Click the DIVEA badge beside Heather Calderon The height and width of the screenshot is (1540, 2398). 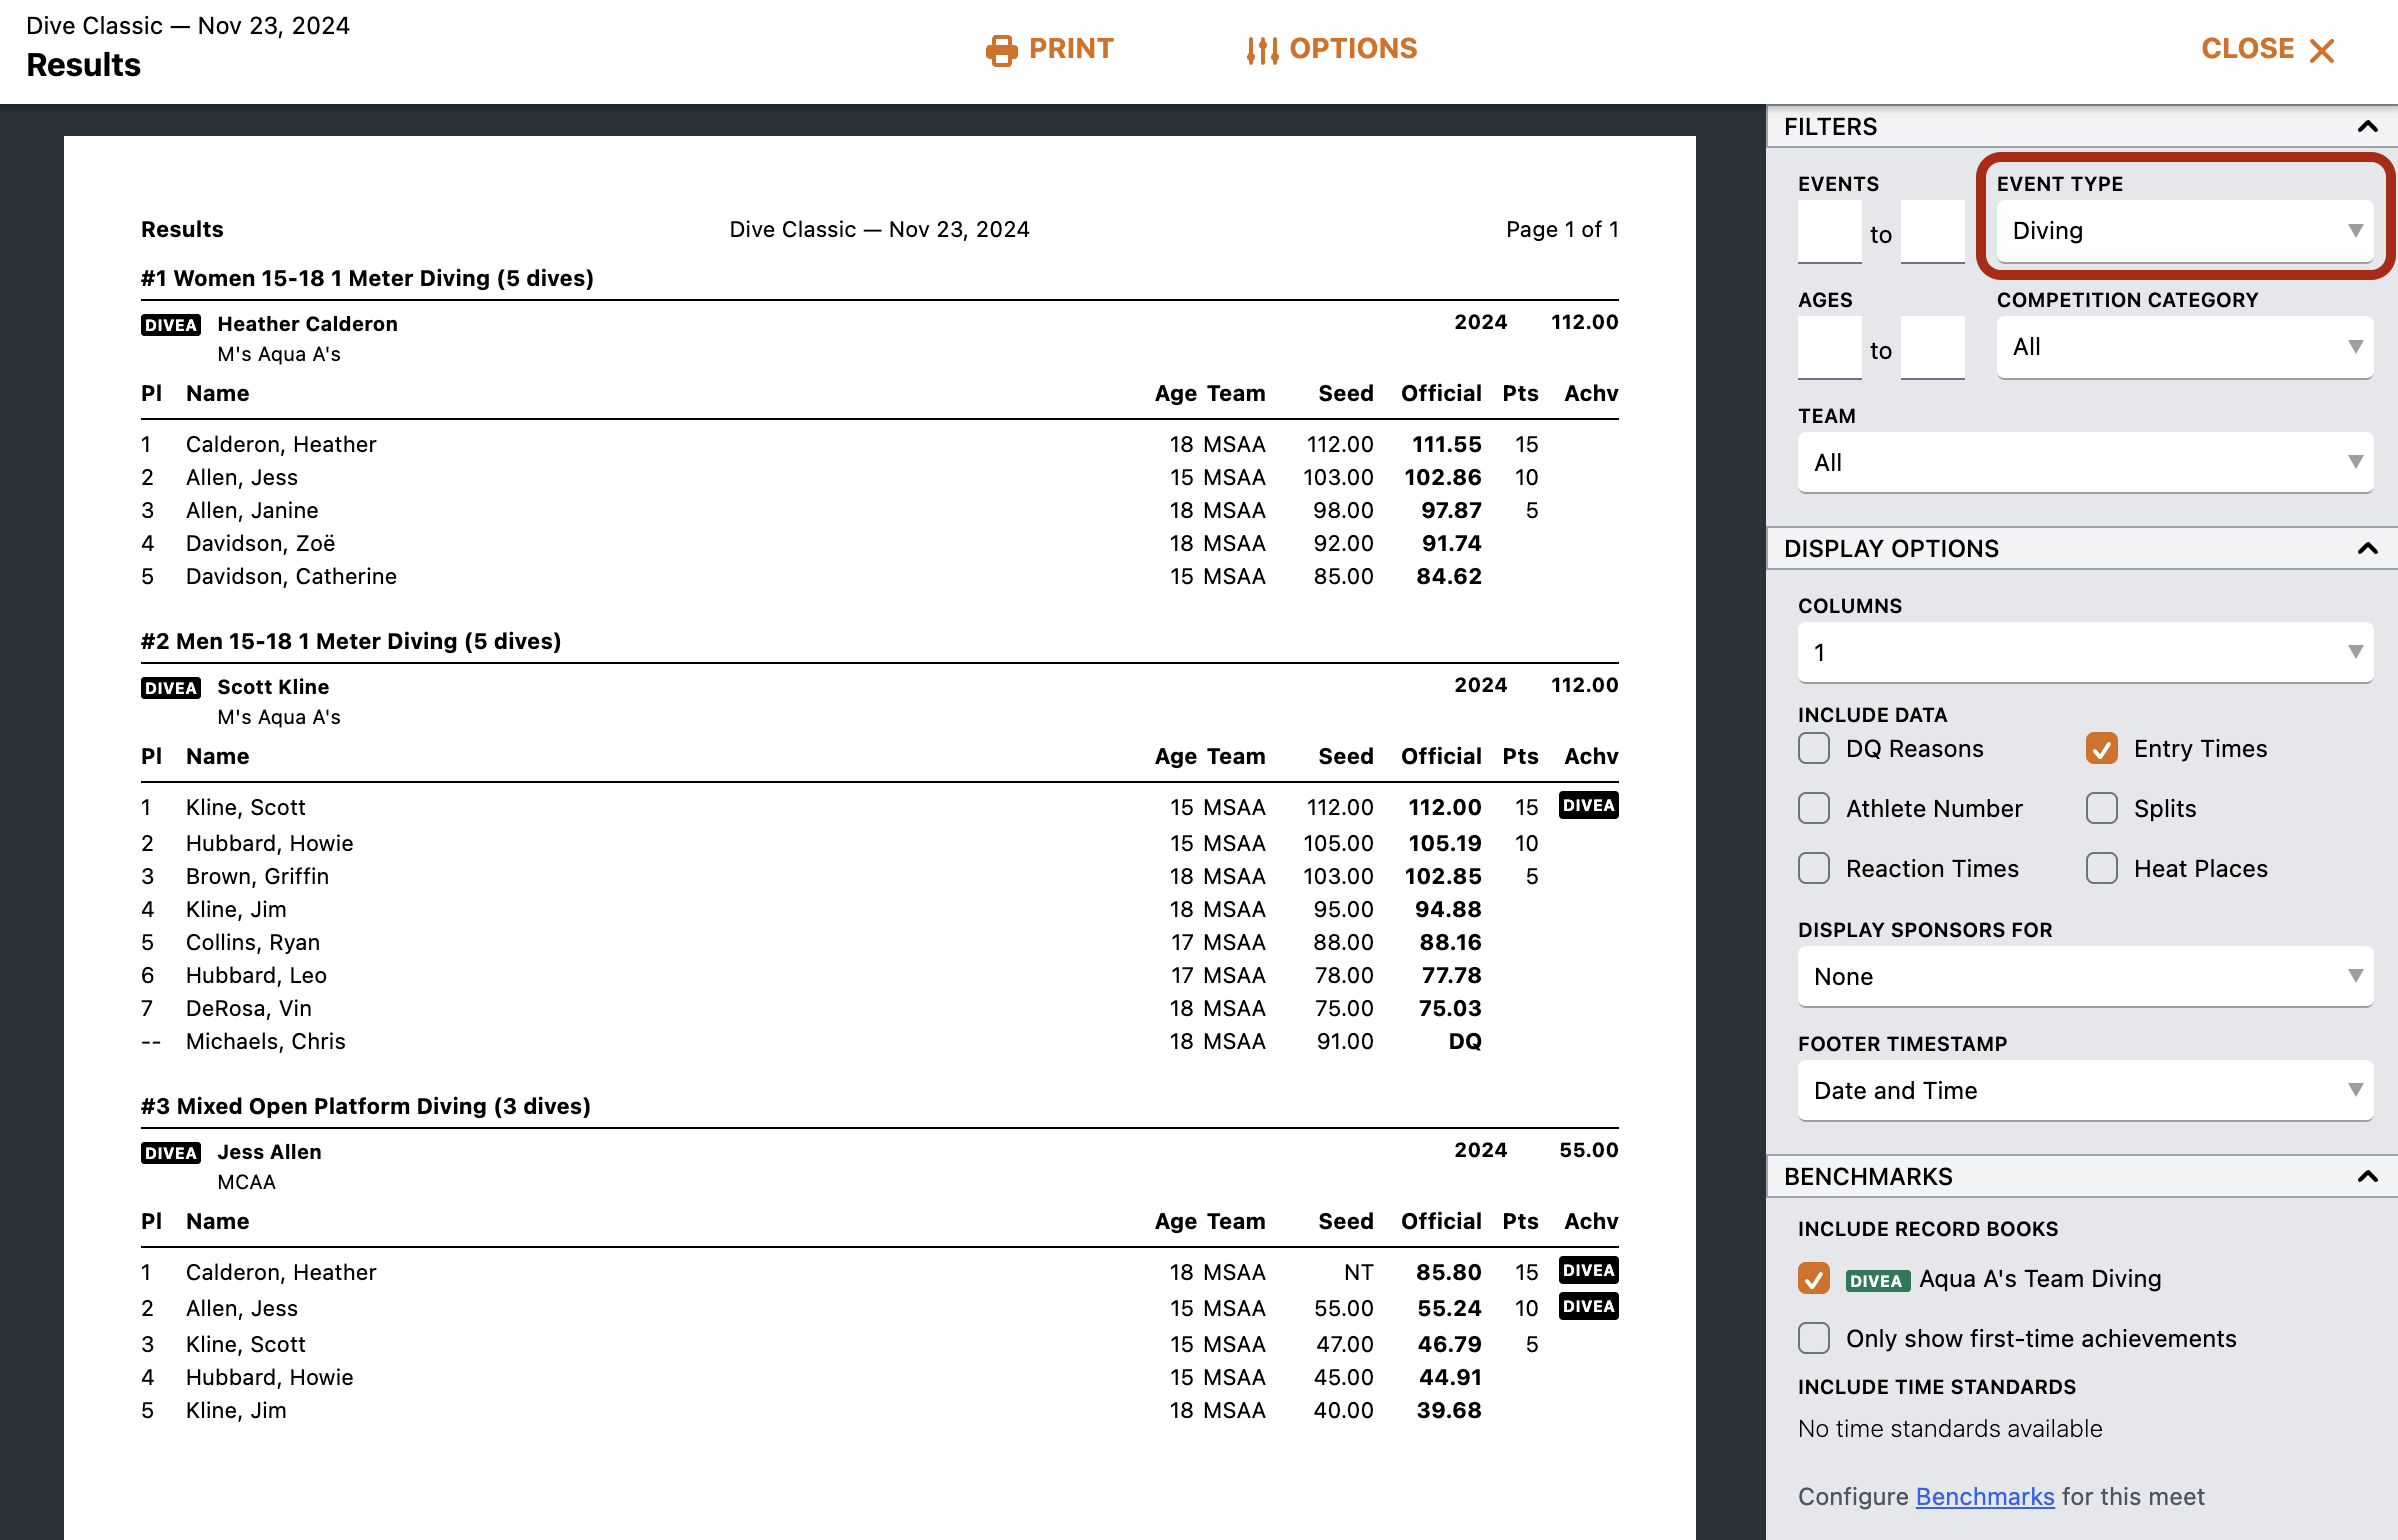pos(171,325)
